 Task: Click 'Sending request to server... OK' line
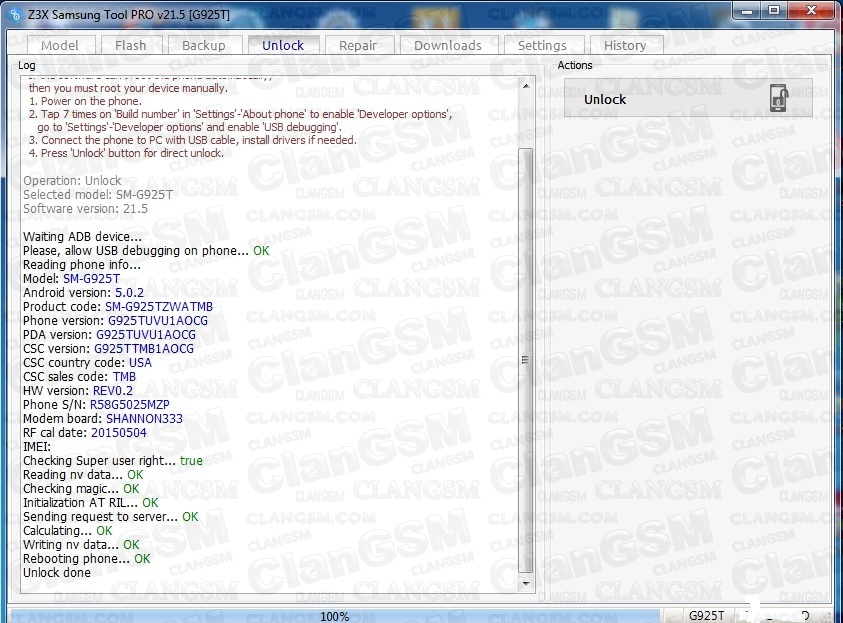pyautogui.click(x=111, y=516)
